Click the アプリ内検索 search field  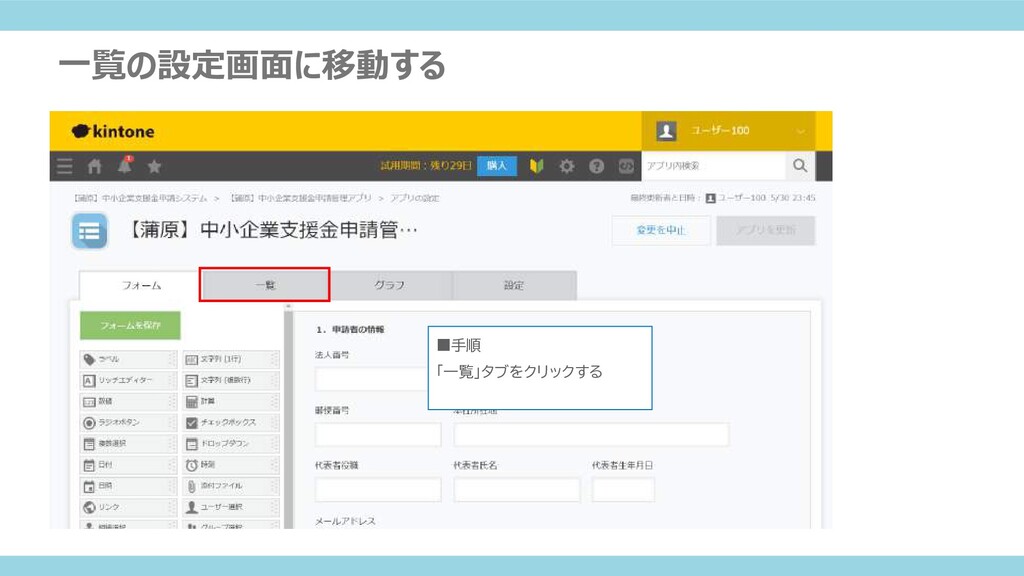pyautogui.click(x=713, y=166)
